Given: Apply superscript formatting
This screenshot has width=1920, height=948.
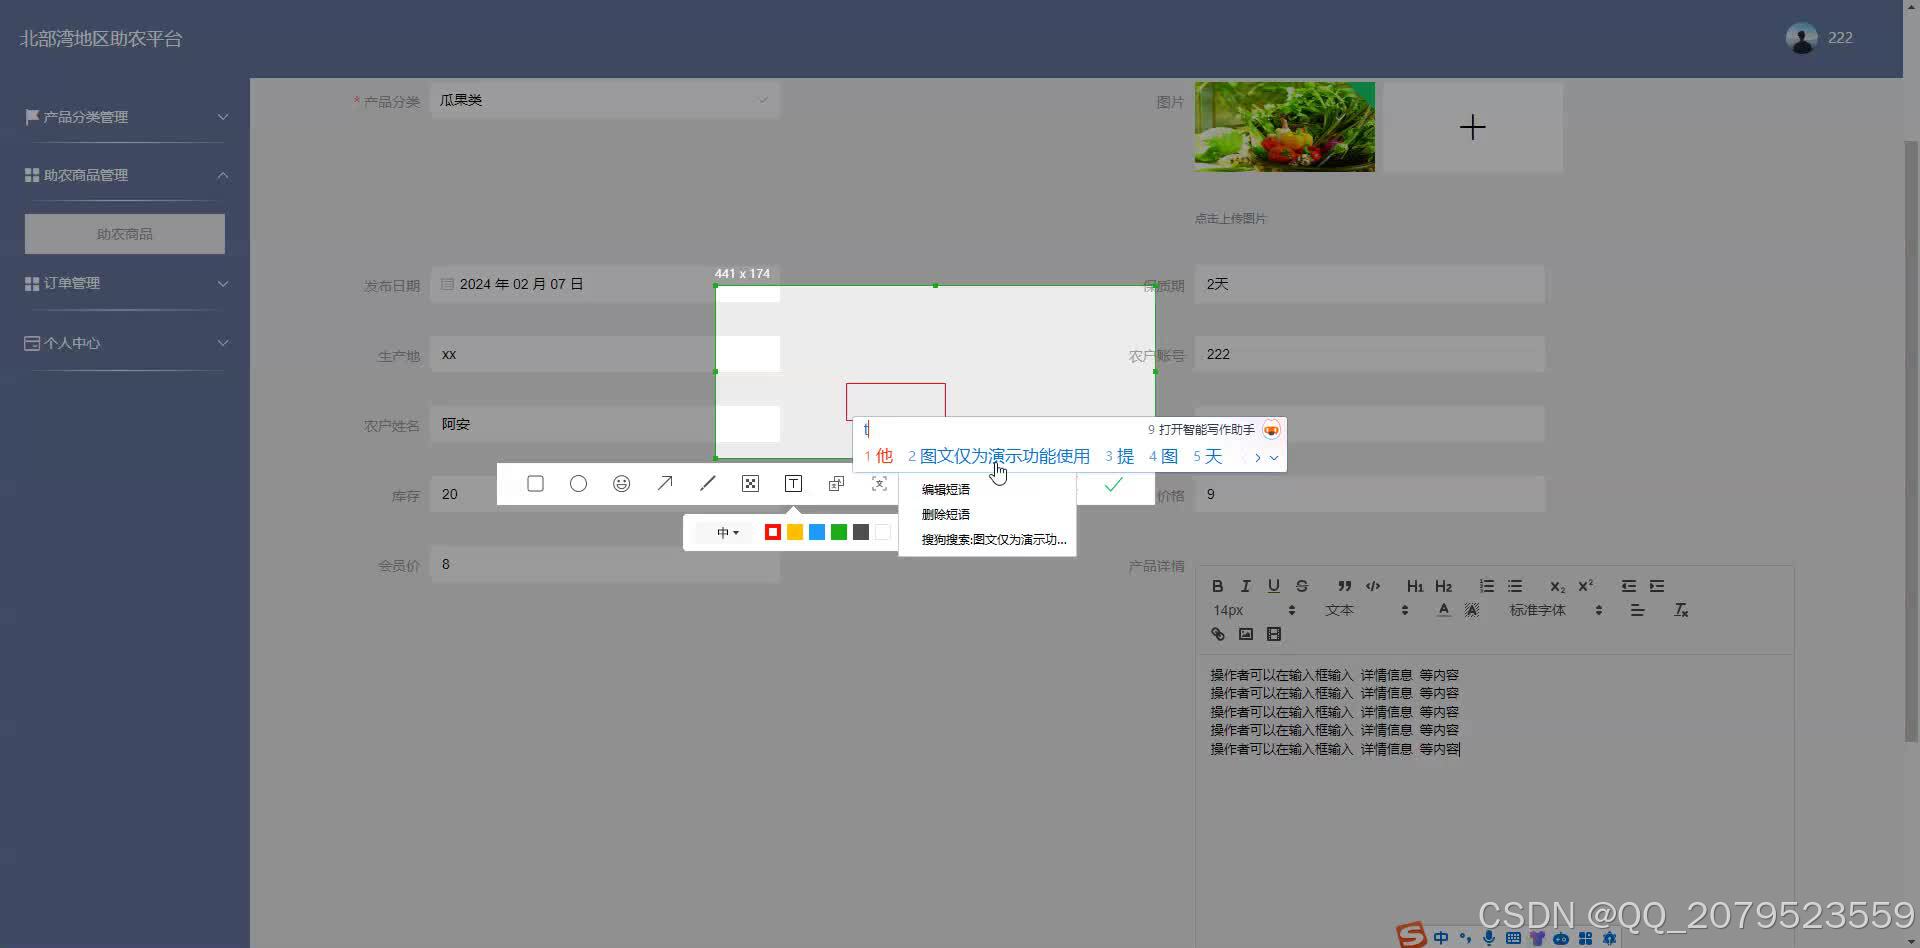Looking at the screenshot, I should (1585, 586).
